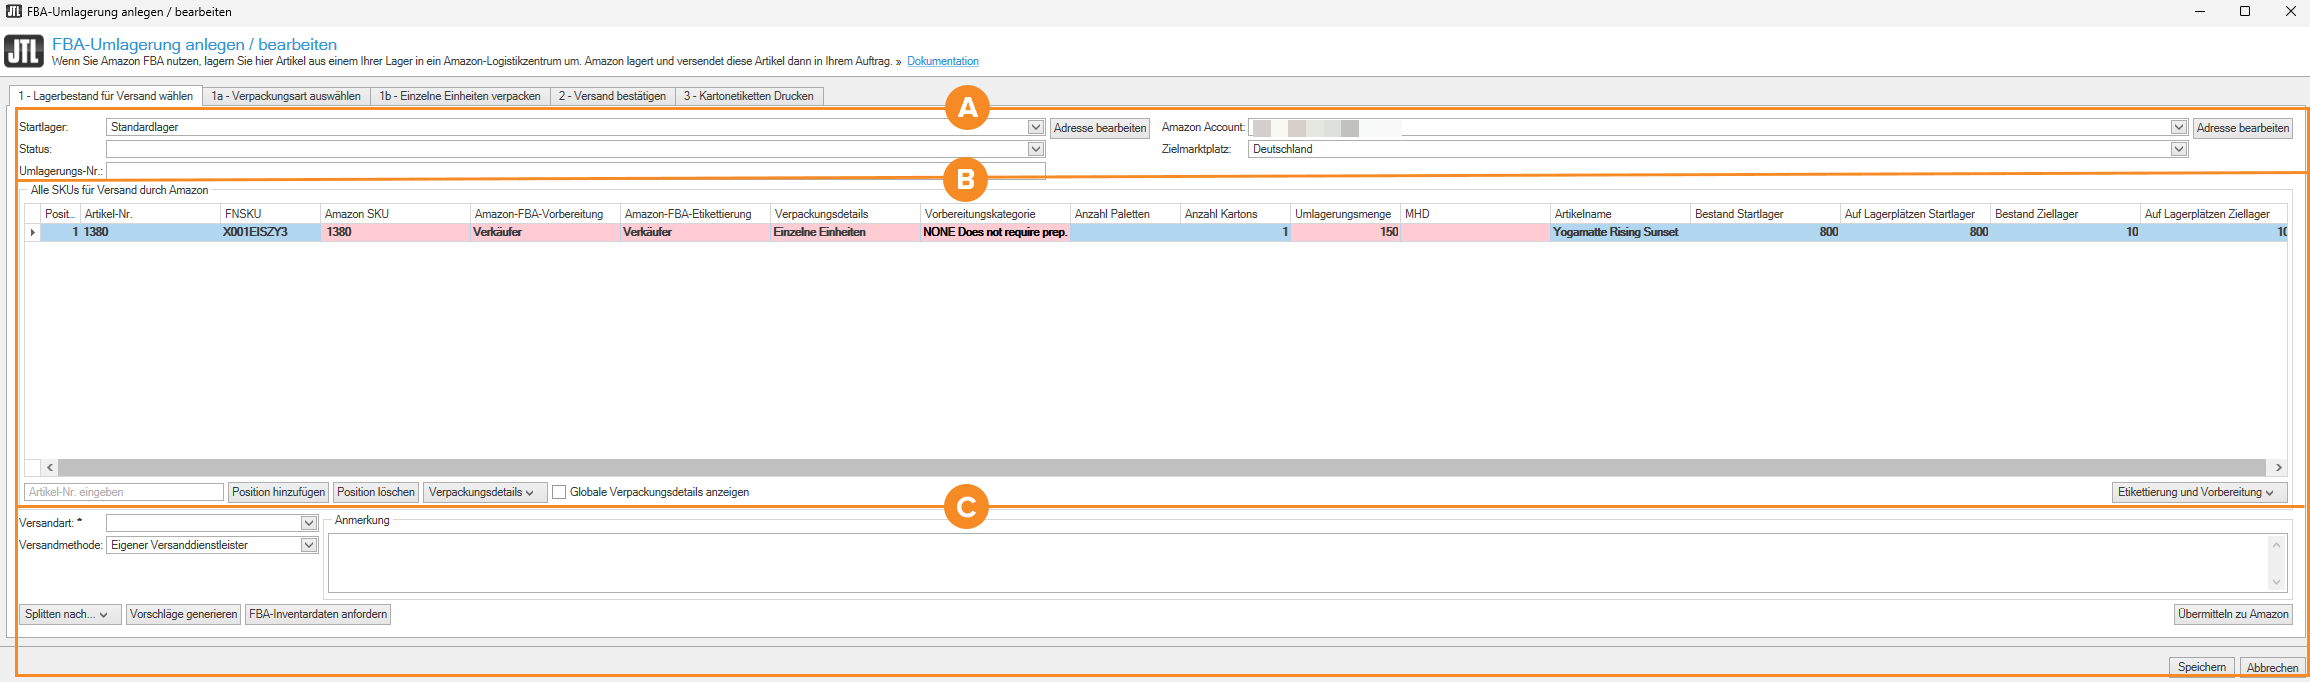Click the row selector arrow for position 1
Image resolution: width=2310 pixels, height=682 pixels.
click(33, 232)
